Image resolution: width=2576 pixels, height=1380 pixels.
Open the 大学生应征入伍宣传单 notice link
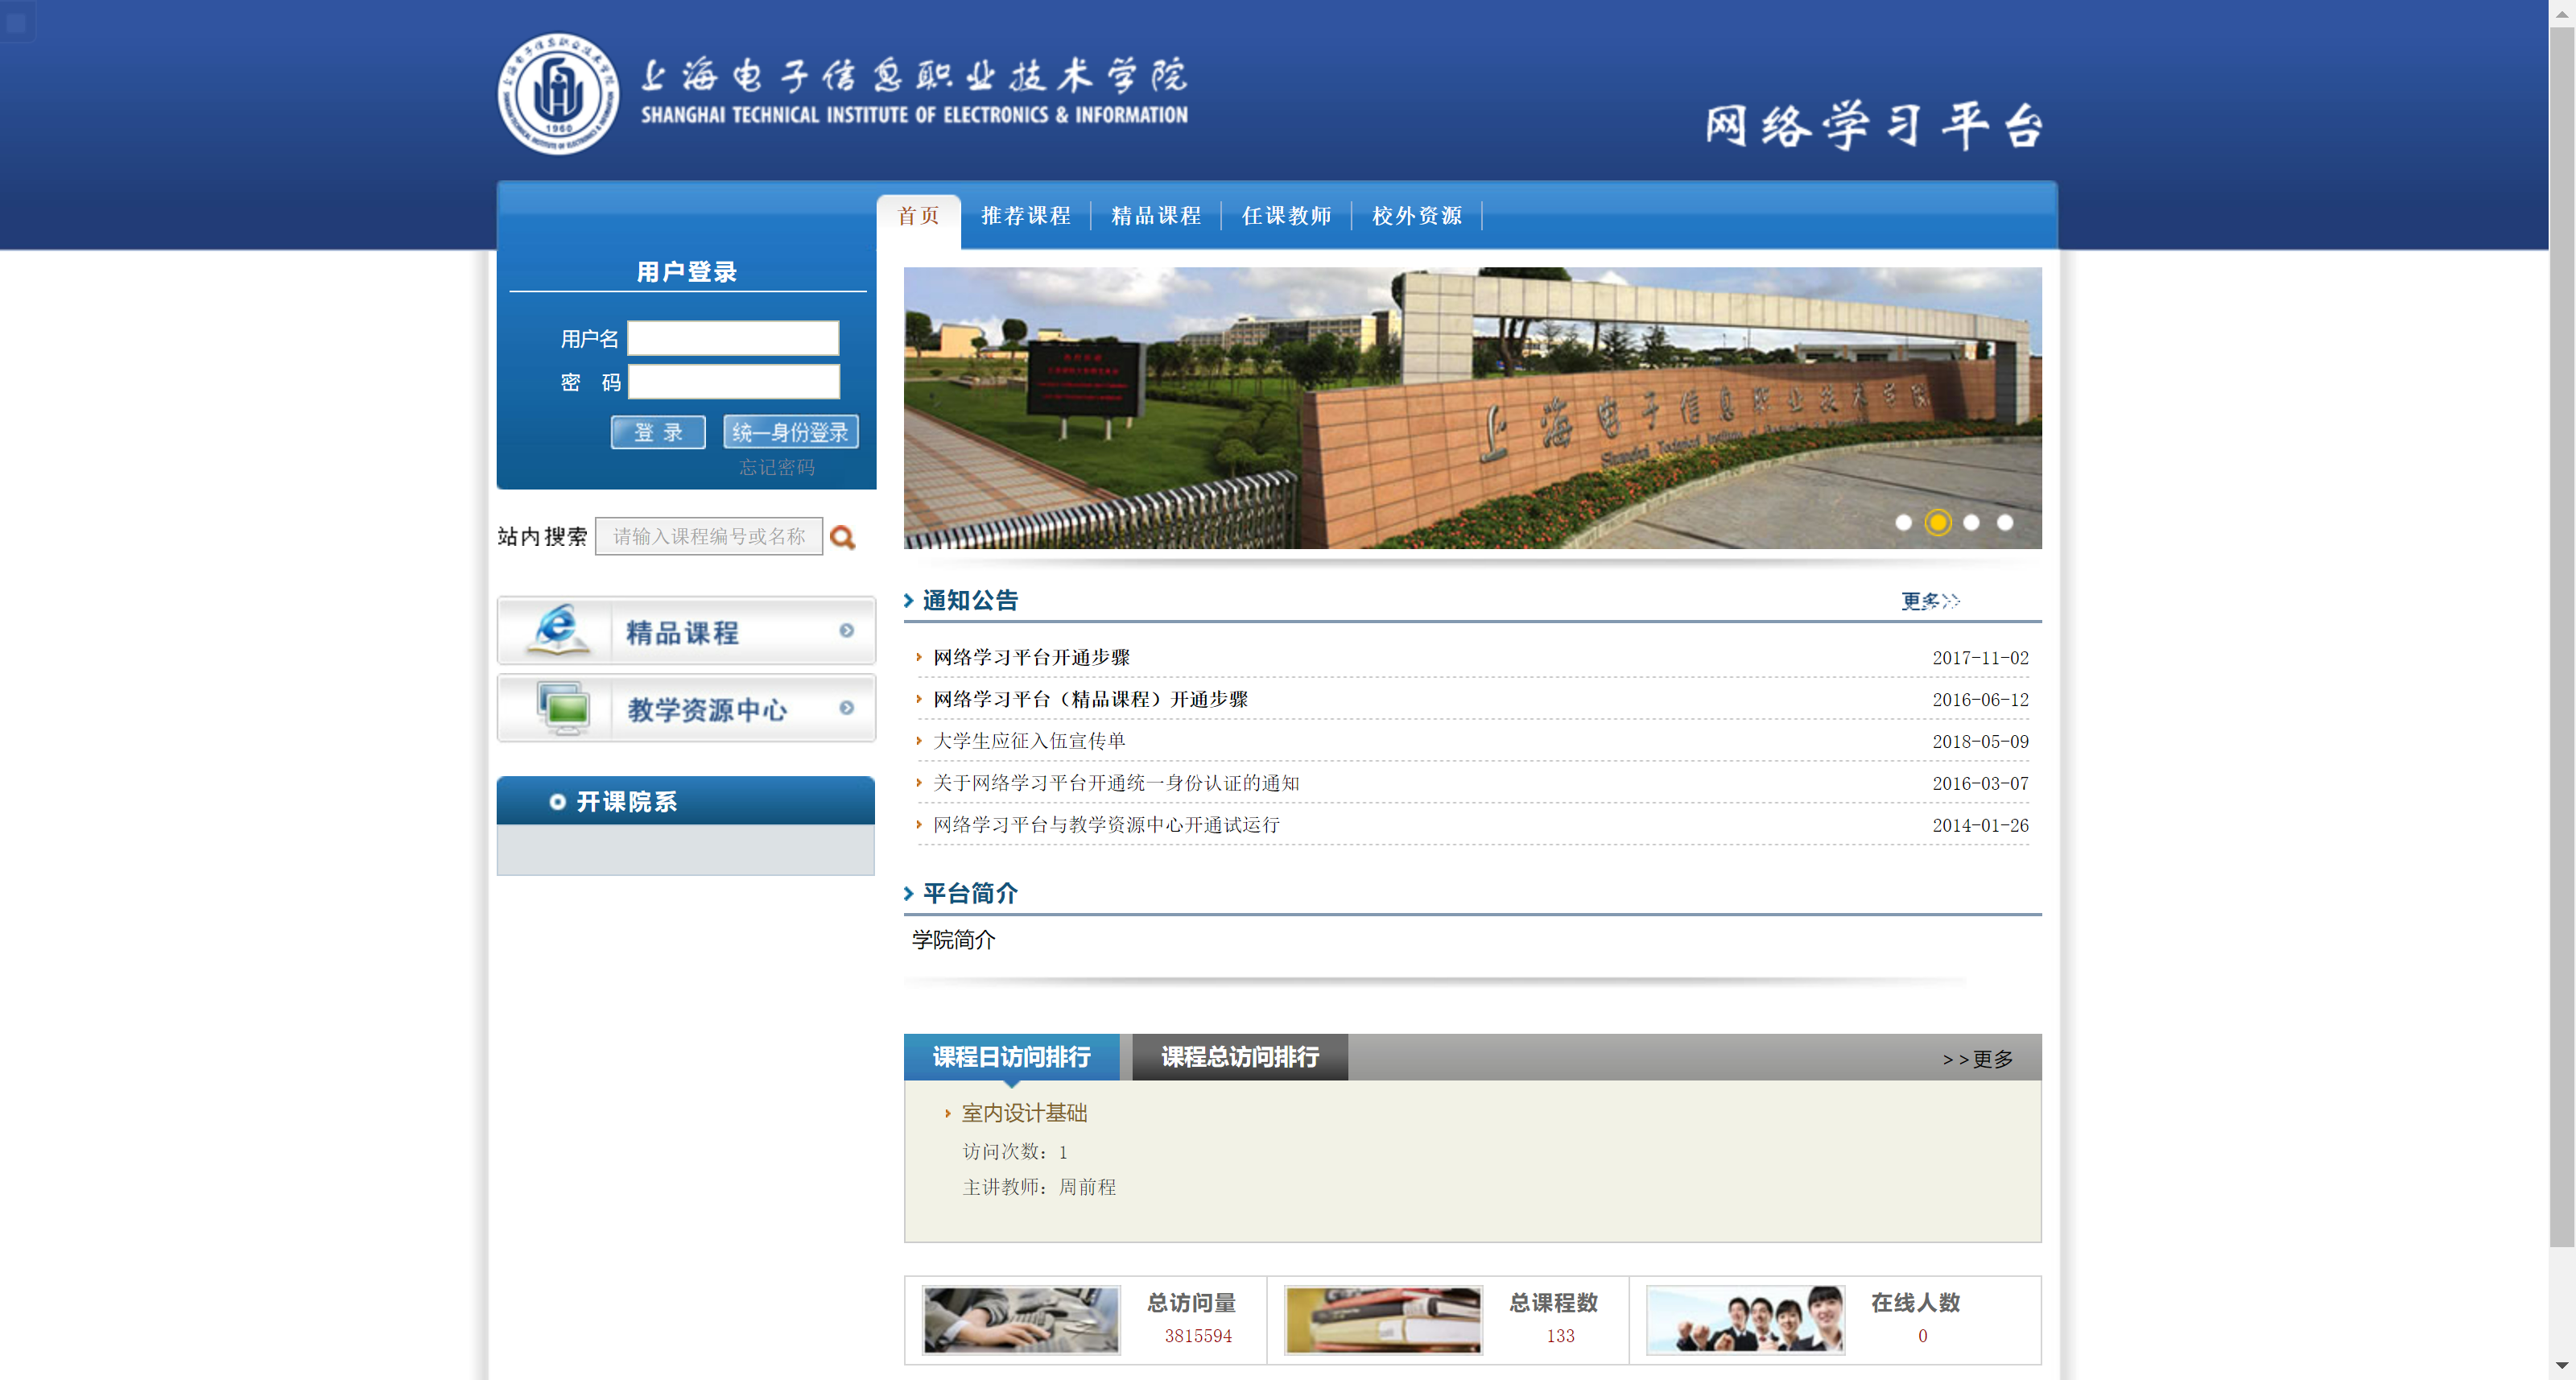click(x=1029, y=741)
